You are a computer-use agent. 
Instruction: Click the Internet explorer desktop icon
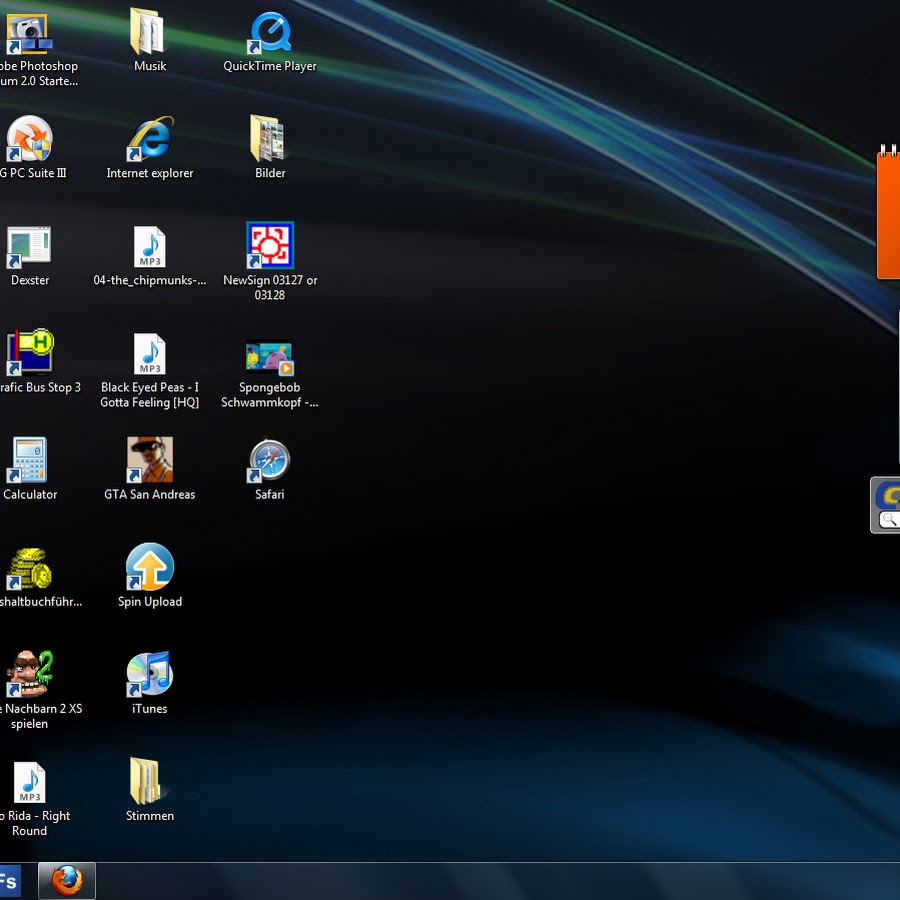150,138
